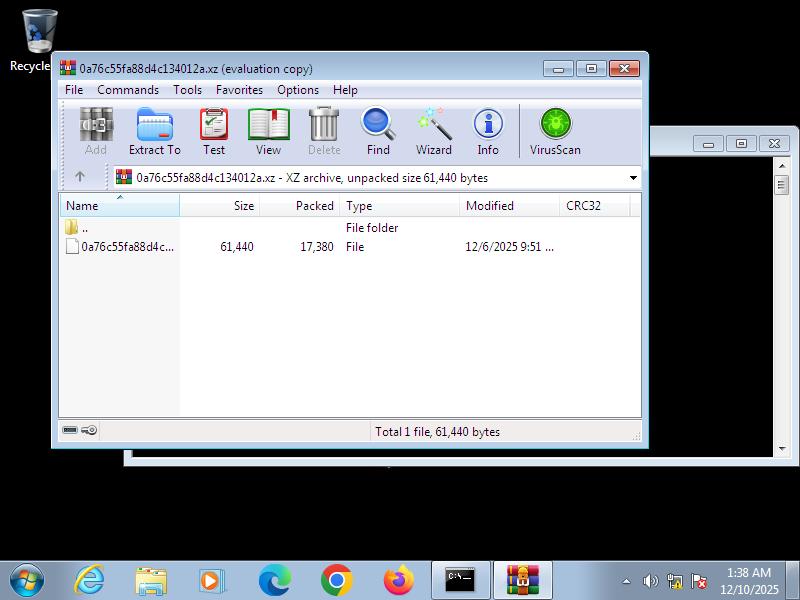Run the Test archive tool

[x=214, y=132]
